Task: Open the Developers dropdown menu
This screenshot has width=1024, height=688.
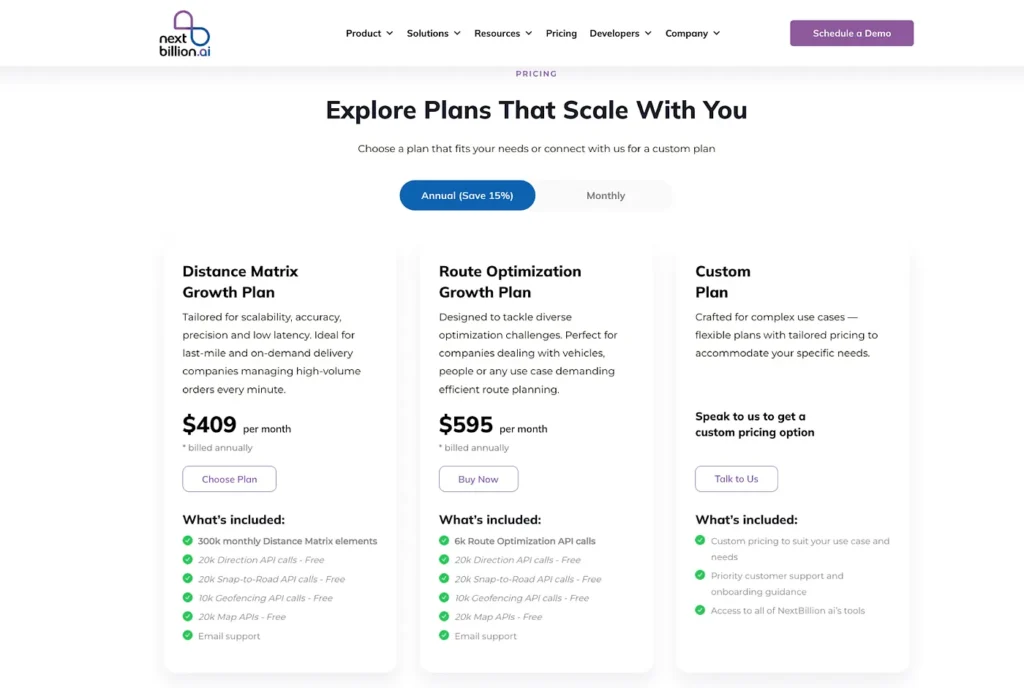Action: 620,33
